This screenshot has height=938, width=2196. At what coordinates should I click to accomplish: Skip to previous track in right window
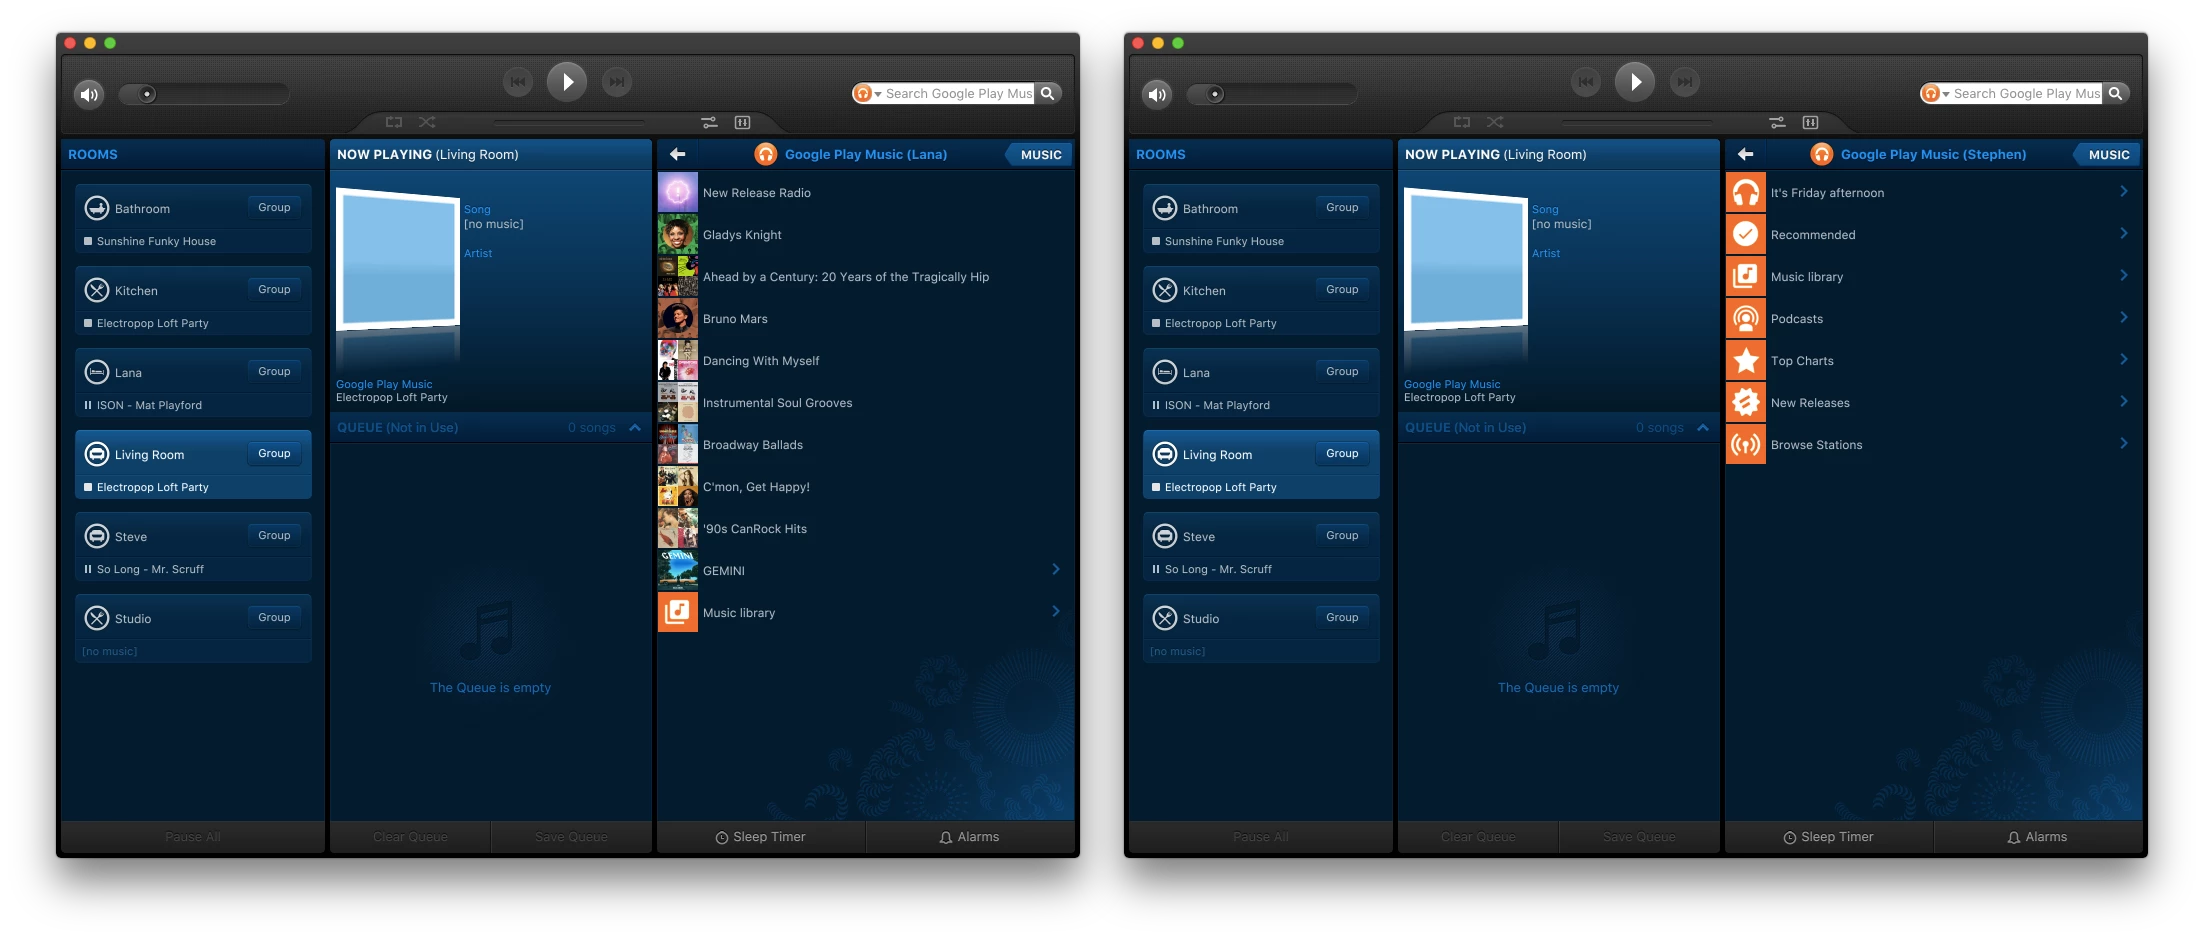pyautogui.click(x=1586, y=82)
